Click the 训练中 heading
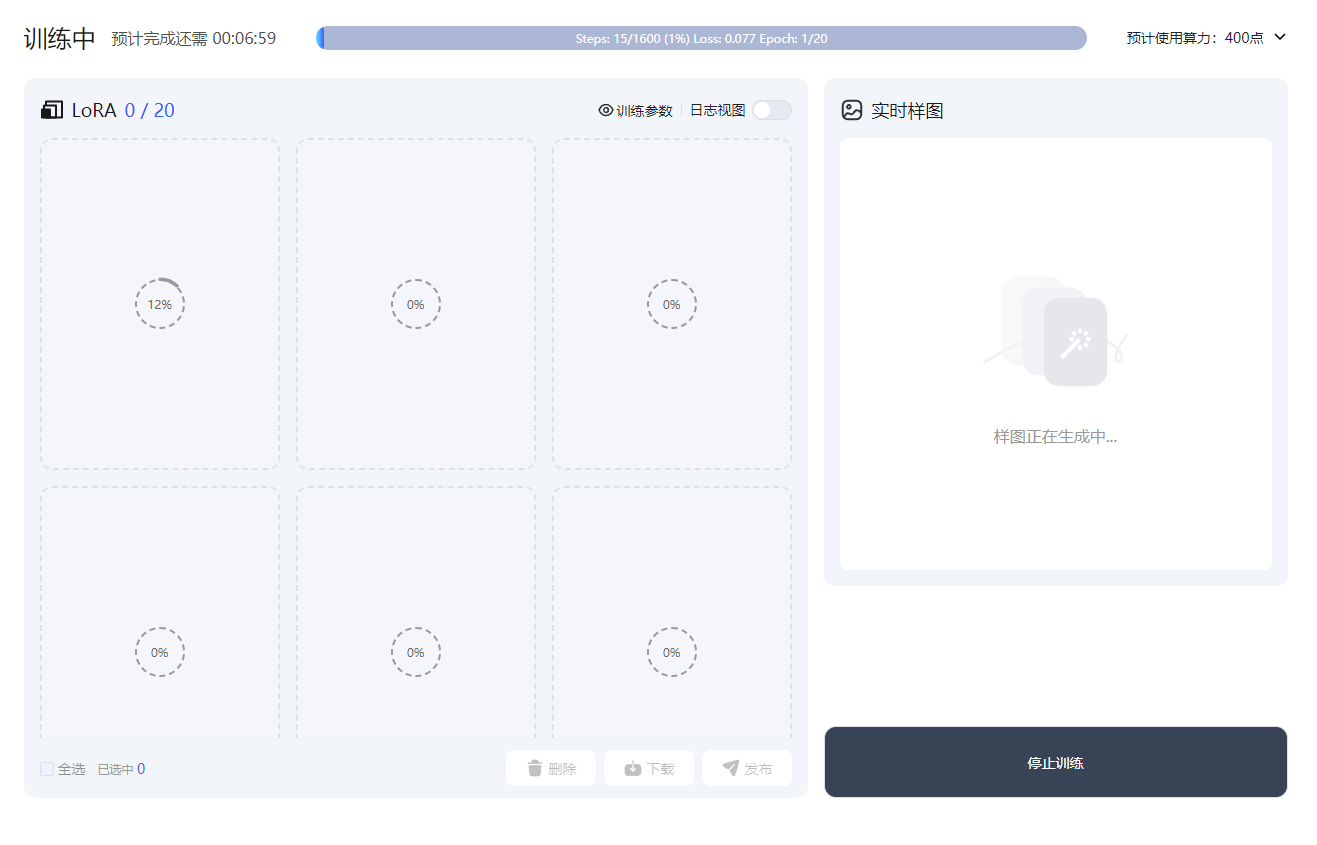The height and width of the screenshot is (845, 1317). pyautogui.click(x=60, y=39)
